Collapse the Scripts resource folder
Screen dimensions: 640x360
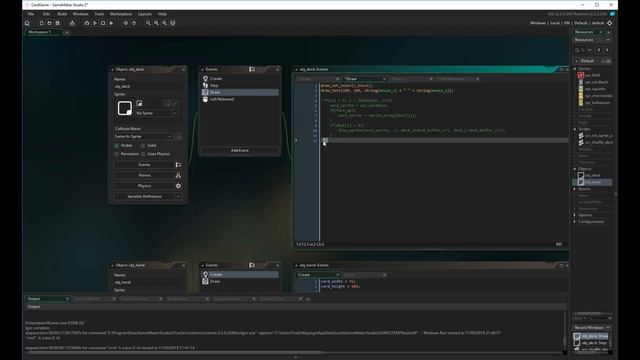point(575,129)
